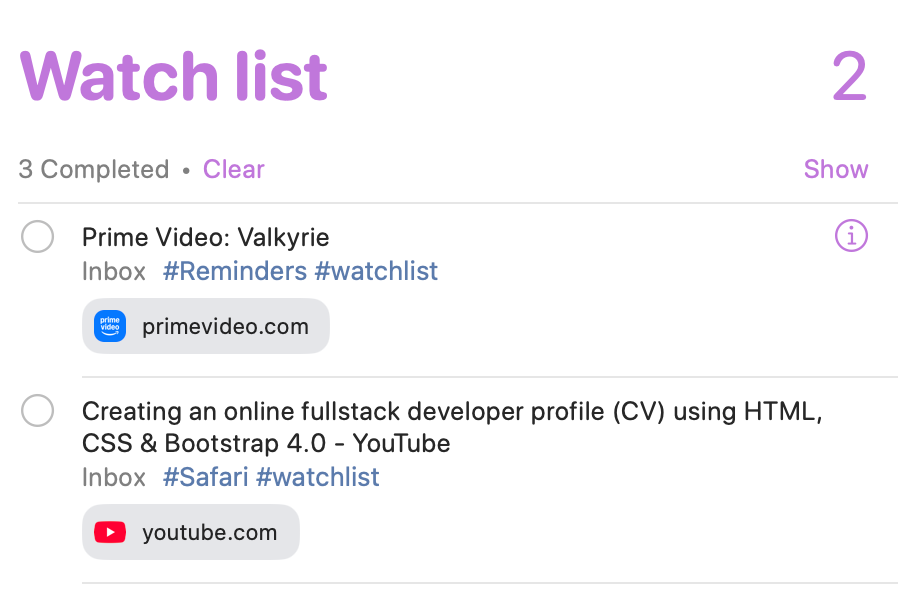Clear the completed reminders
This screenshot has width=898, height=594.
click(234, 170)
